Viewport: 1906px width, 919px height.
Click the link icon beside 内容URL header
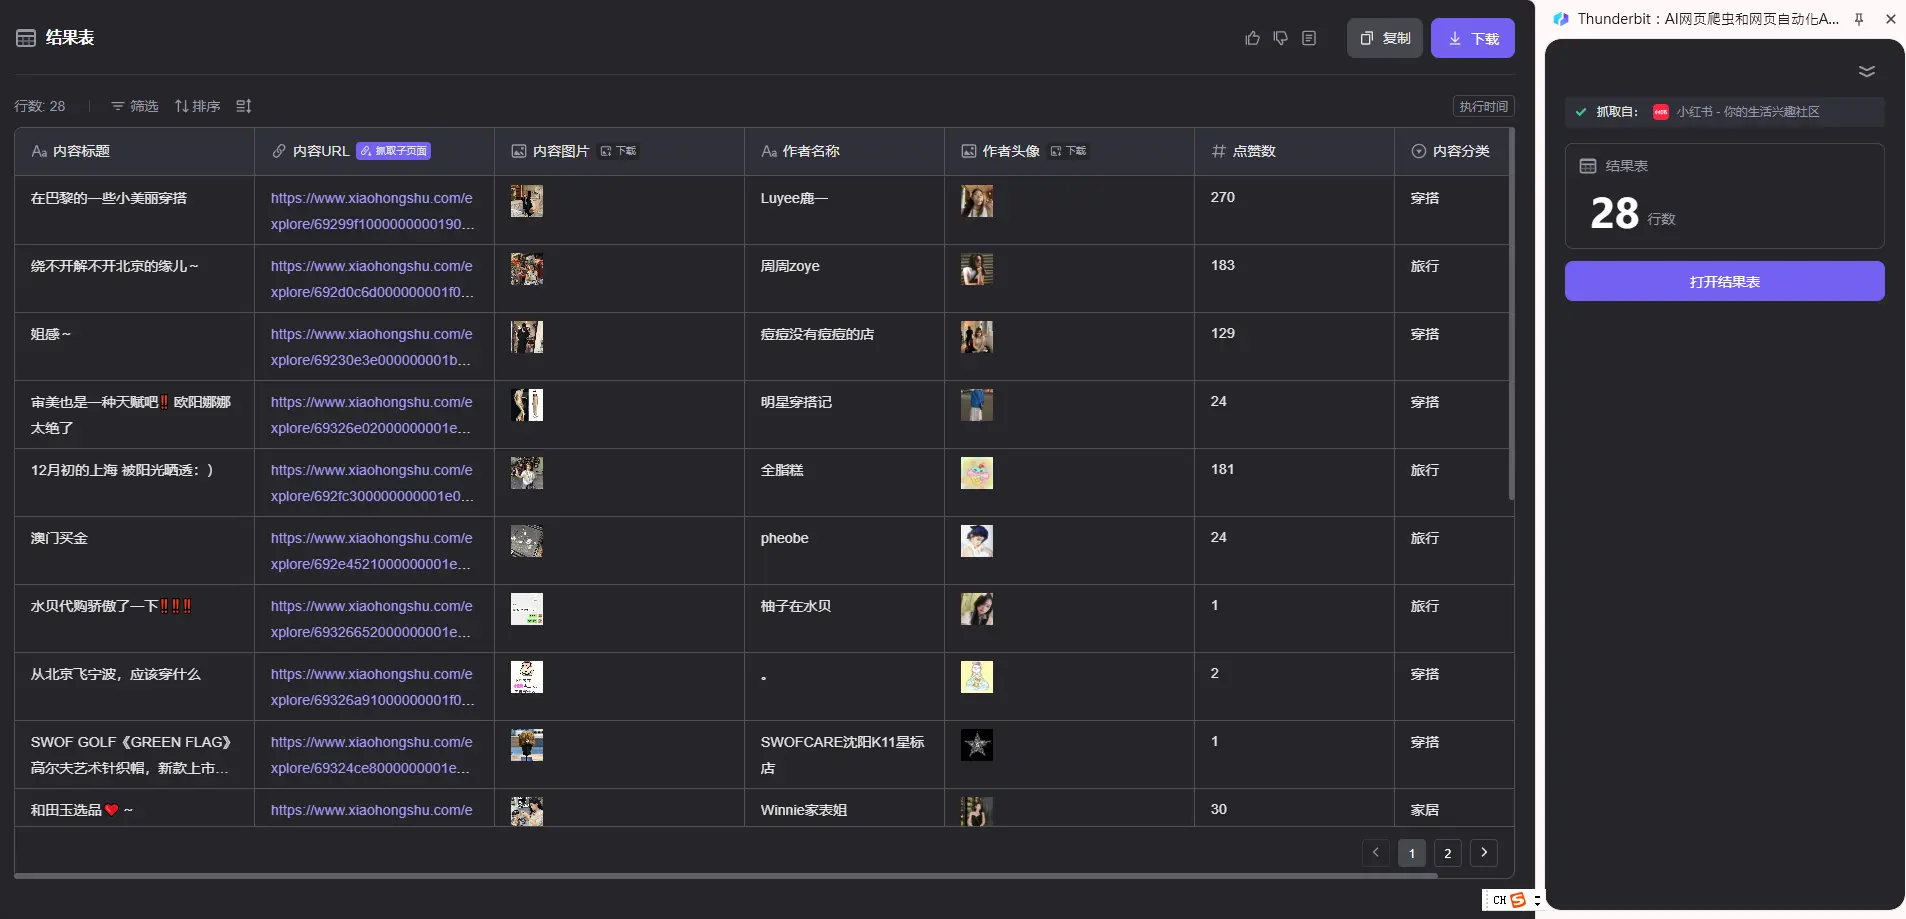click(277, 151)
